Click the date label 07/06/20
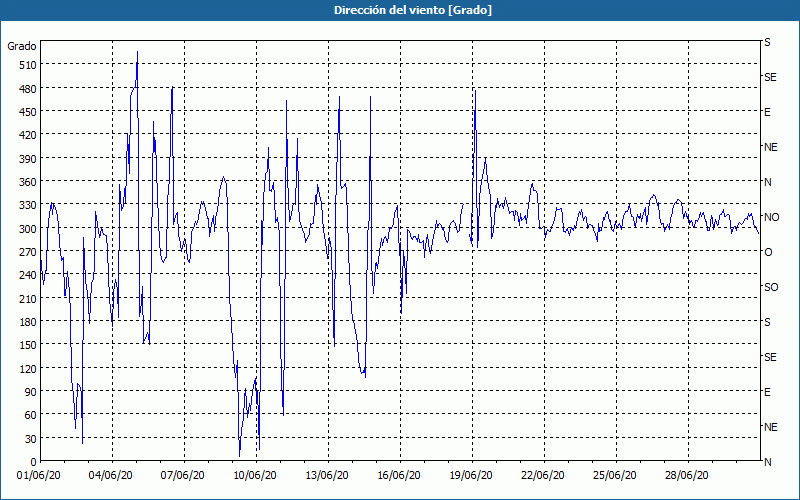Screen dimensions: 800x500 tap(183, 476)
